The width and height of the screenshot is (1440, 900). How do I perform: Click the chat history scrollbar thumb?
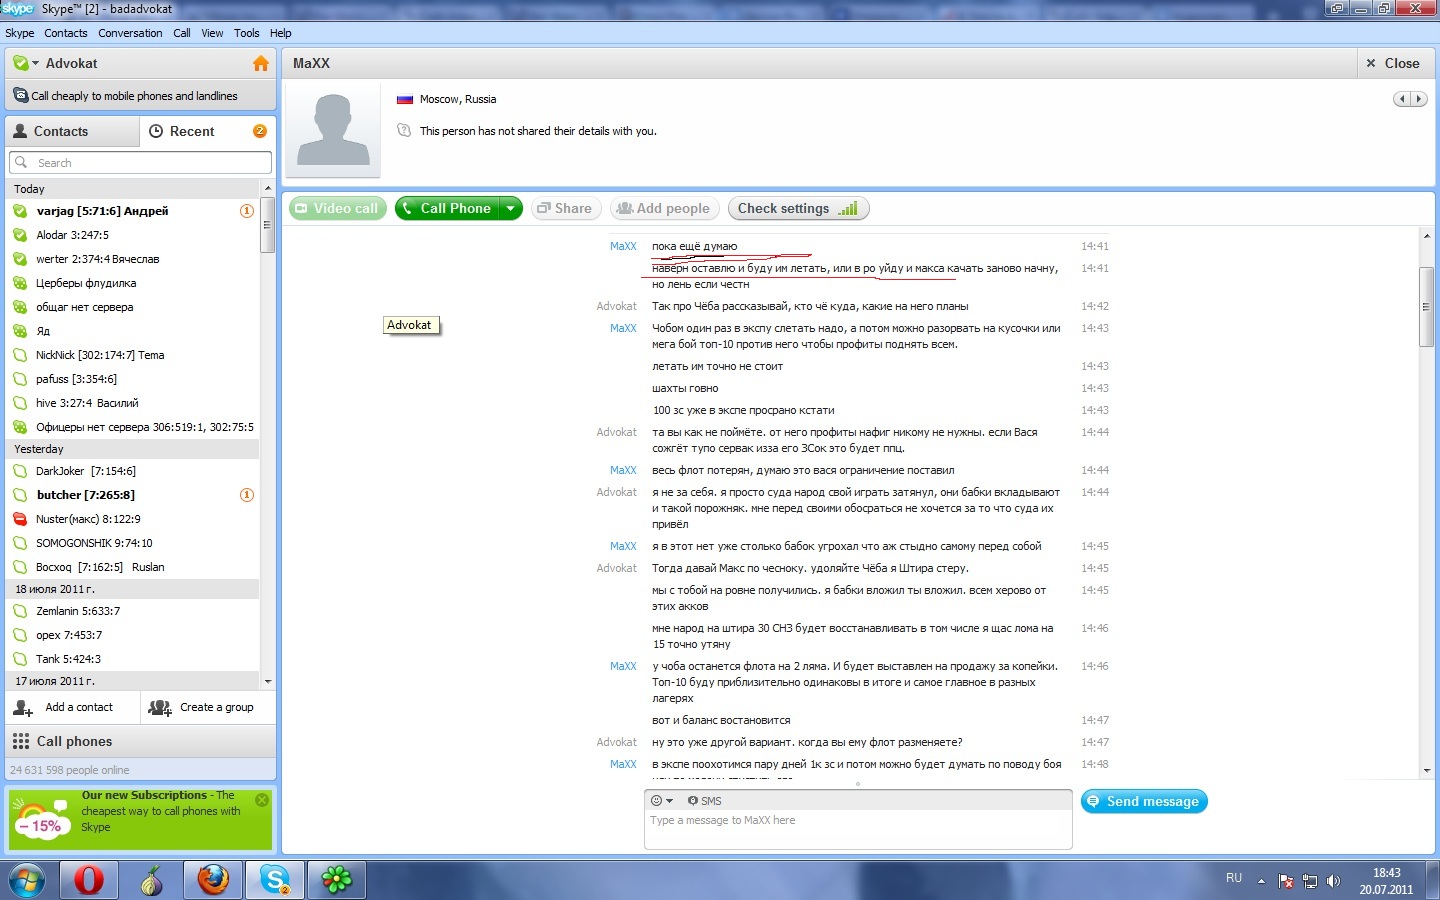[x=1427, y=307]
